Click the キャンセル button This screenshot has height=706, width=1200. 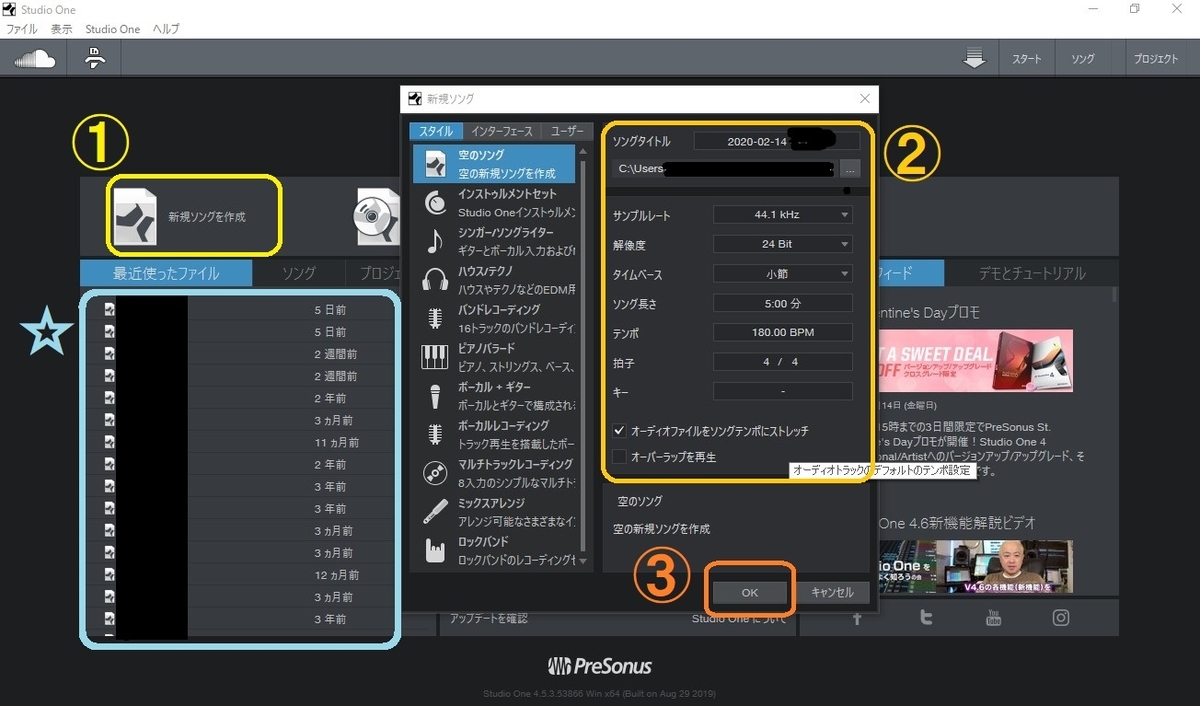[832, 593]
